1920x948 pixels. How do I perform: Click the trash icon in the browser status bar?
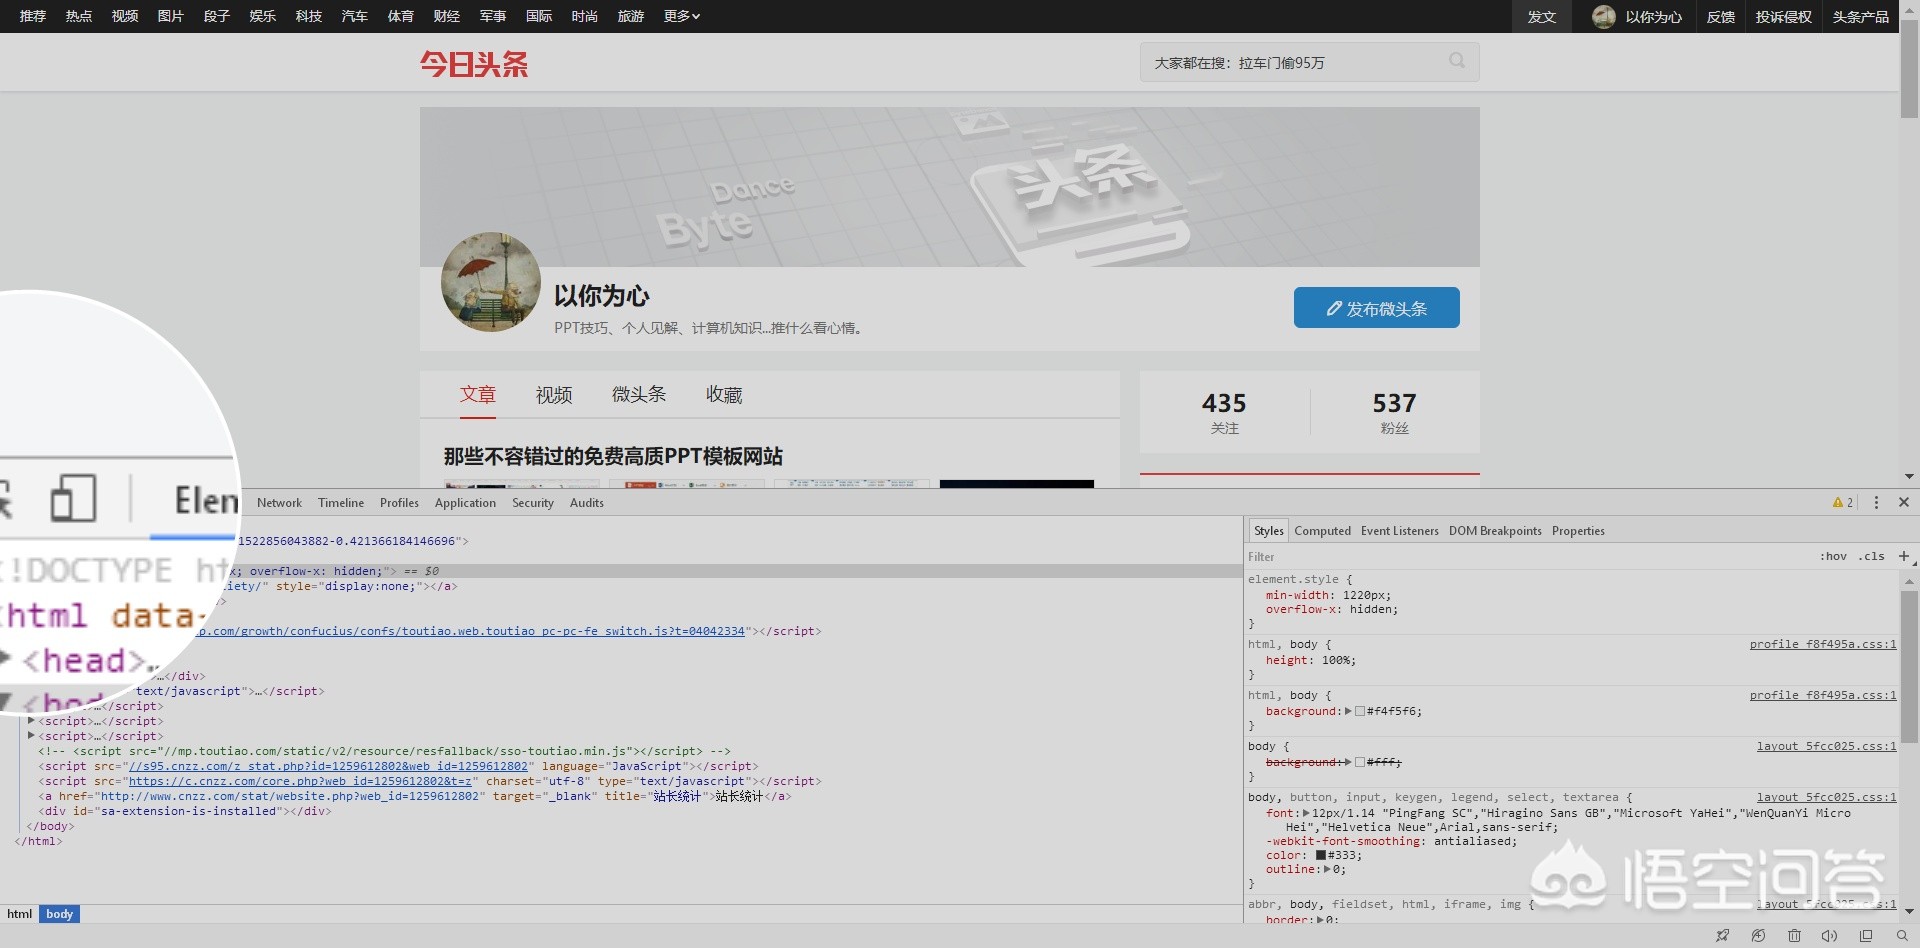1794,936
